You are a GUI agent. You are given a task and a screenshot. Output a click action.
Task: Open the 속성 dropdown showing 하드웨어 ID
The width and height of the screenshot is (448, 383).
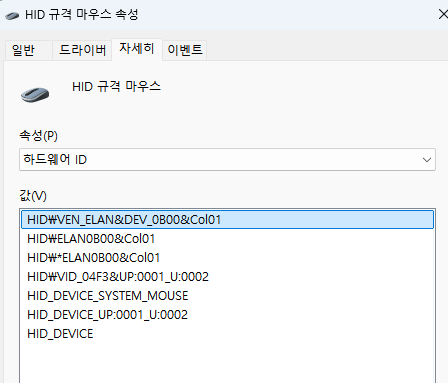coord(227,160)
